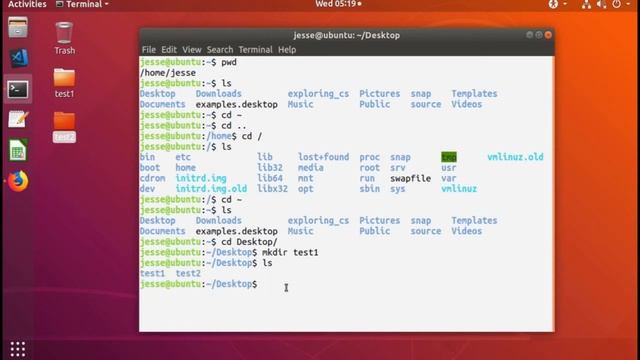Click the /home/jesse output line
Screen dimensions: 640x360
coord(168,73)
